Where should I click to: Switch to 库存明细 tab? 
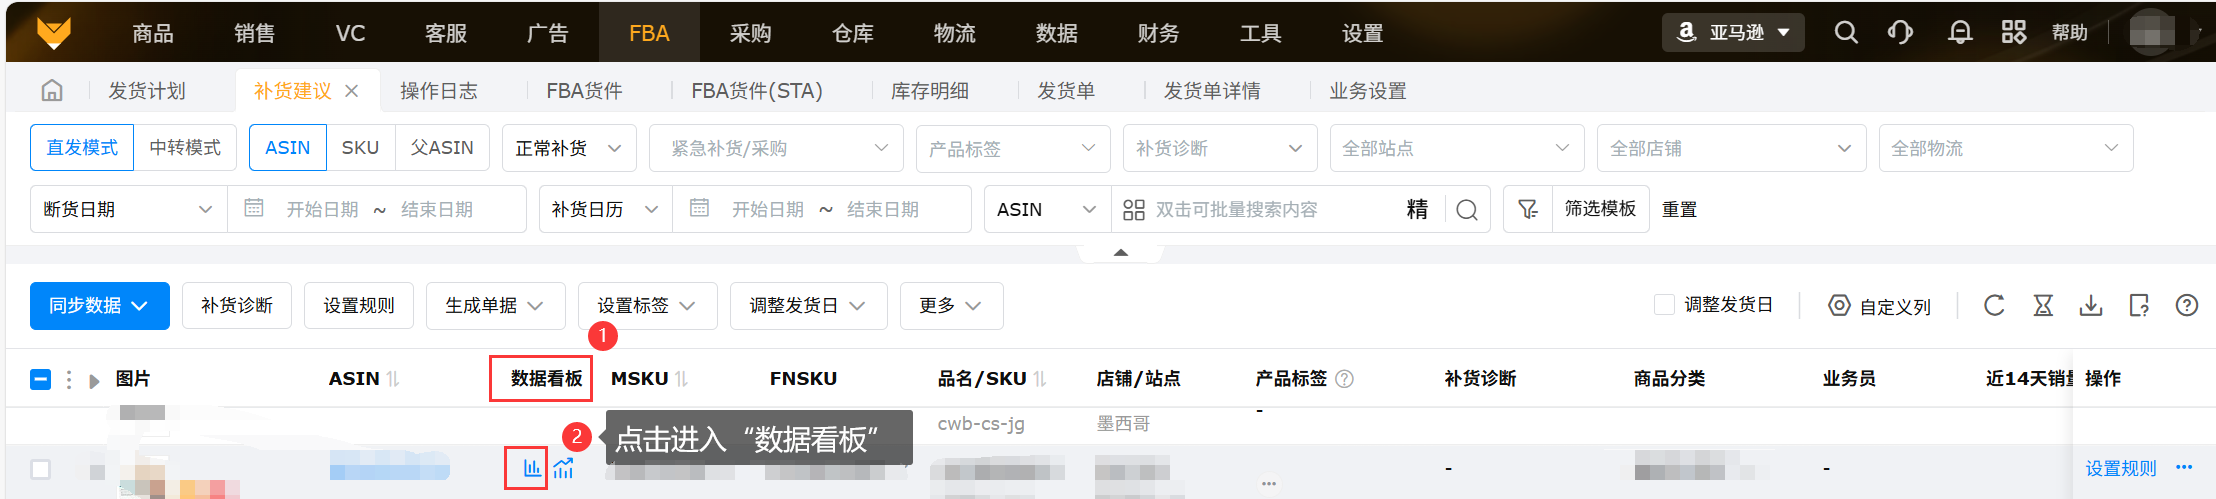click(x=930, y=91)
